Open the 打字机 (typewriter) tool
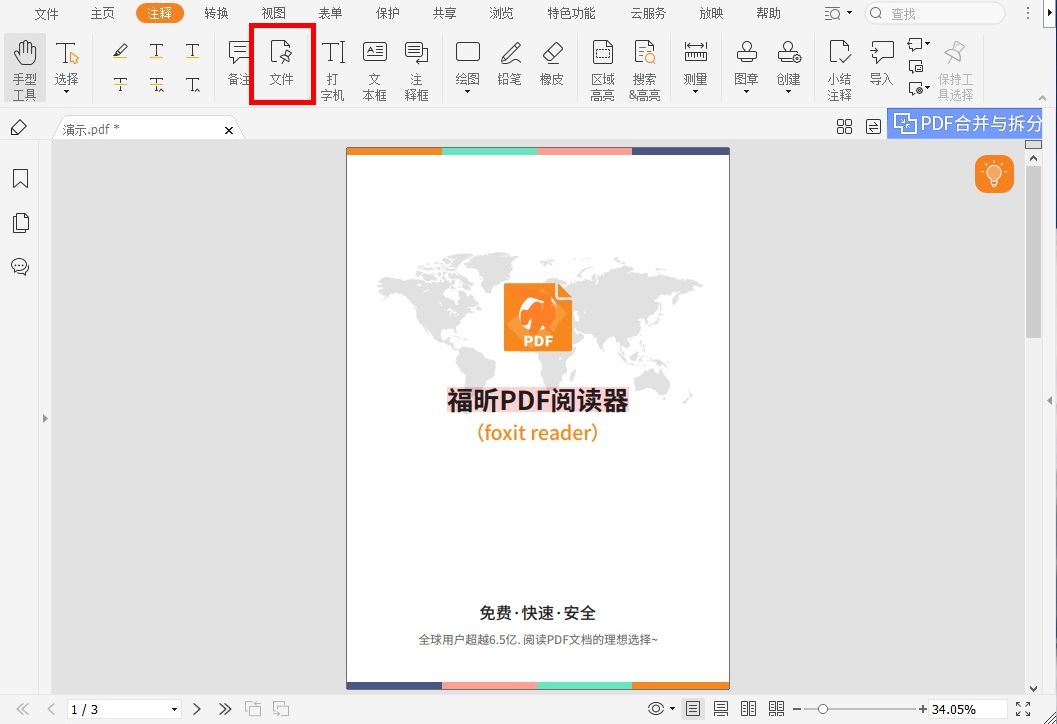The image size is (1057, 724). (x=332, y=66)
